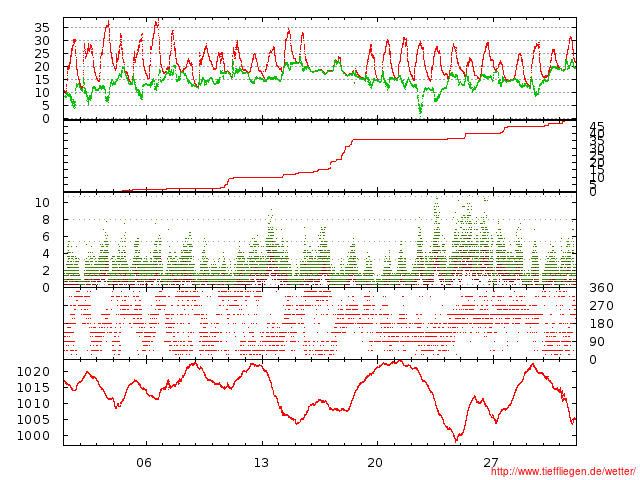Click the '1000' pressure axis label
This screenshot has height=480, width=640.
(x=33, y=436)
